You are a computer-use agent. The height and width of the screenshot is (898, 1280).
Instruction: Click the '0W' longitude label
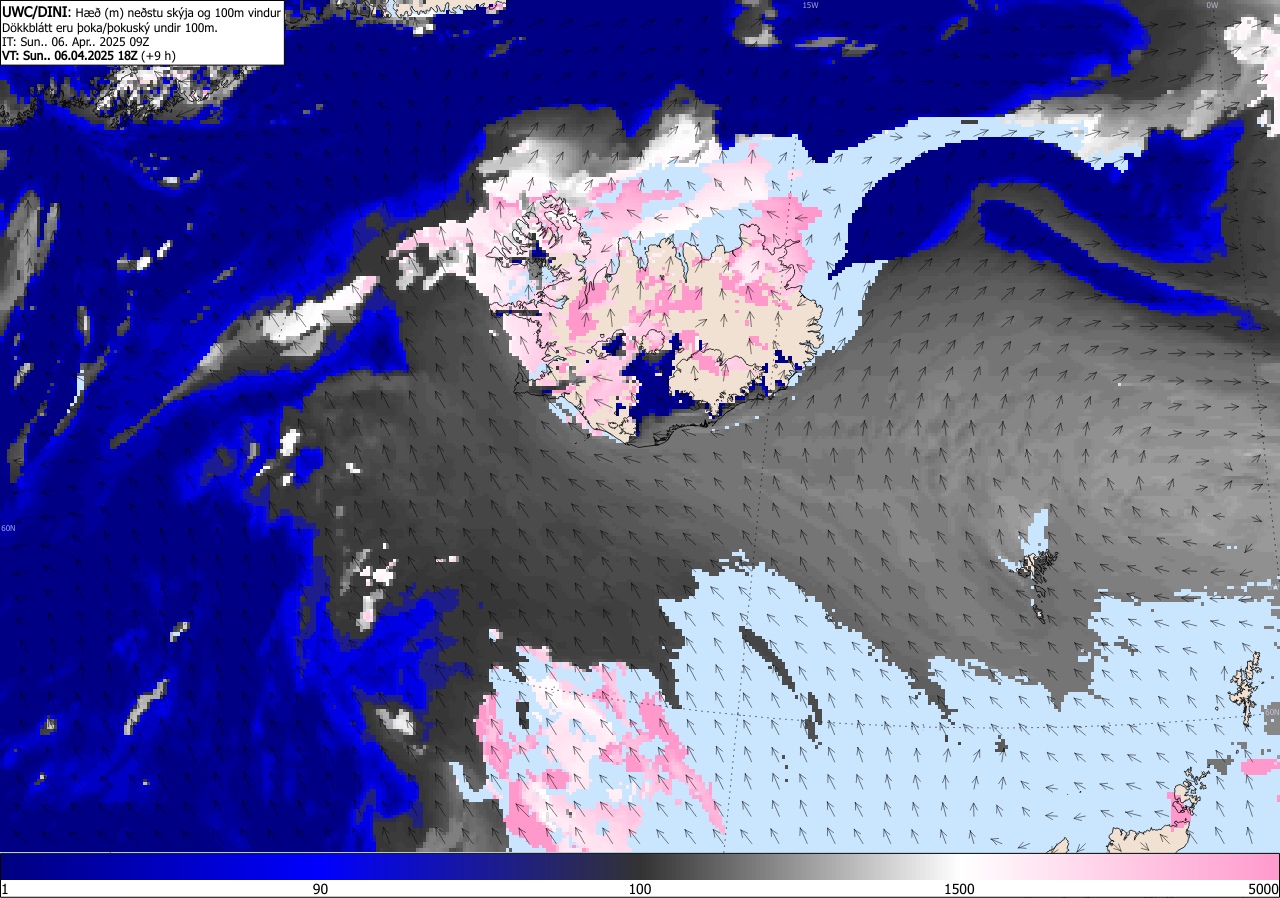pyautogui.click(x=1212, y=5)
